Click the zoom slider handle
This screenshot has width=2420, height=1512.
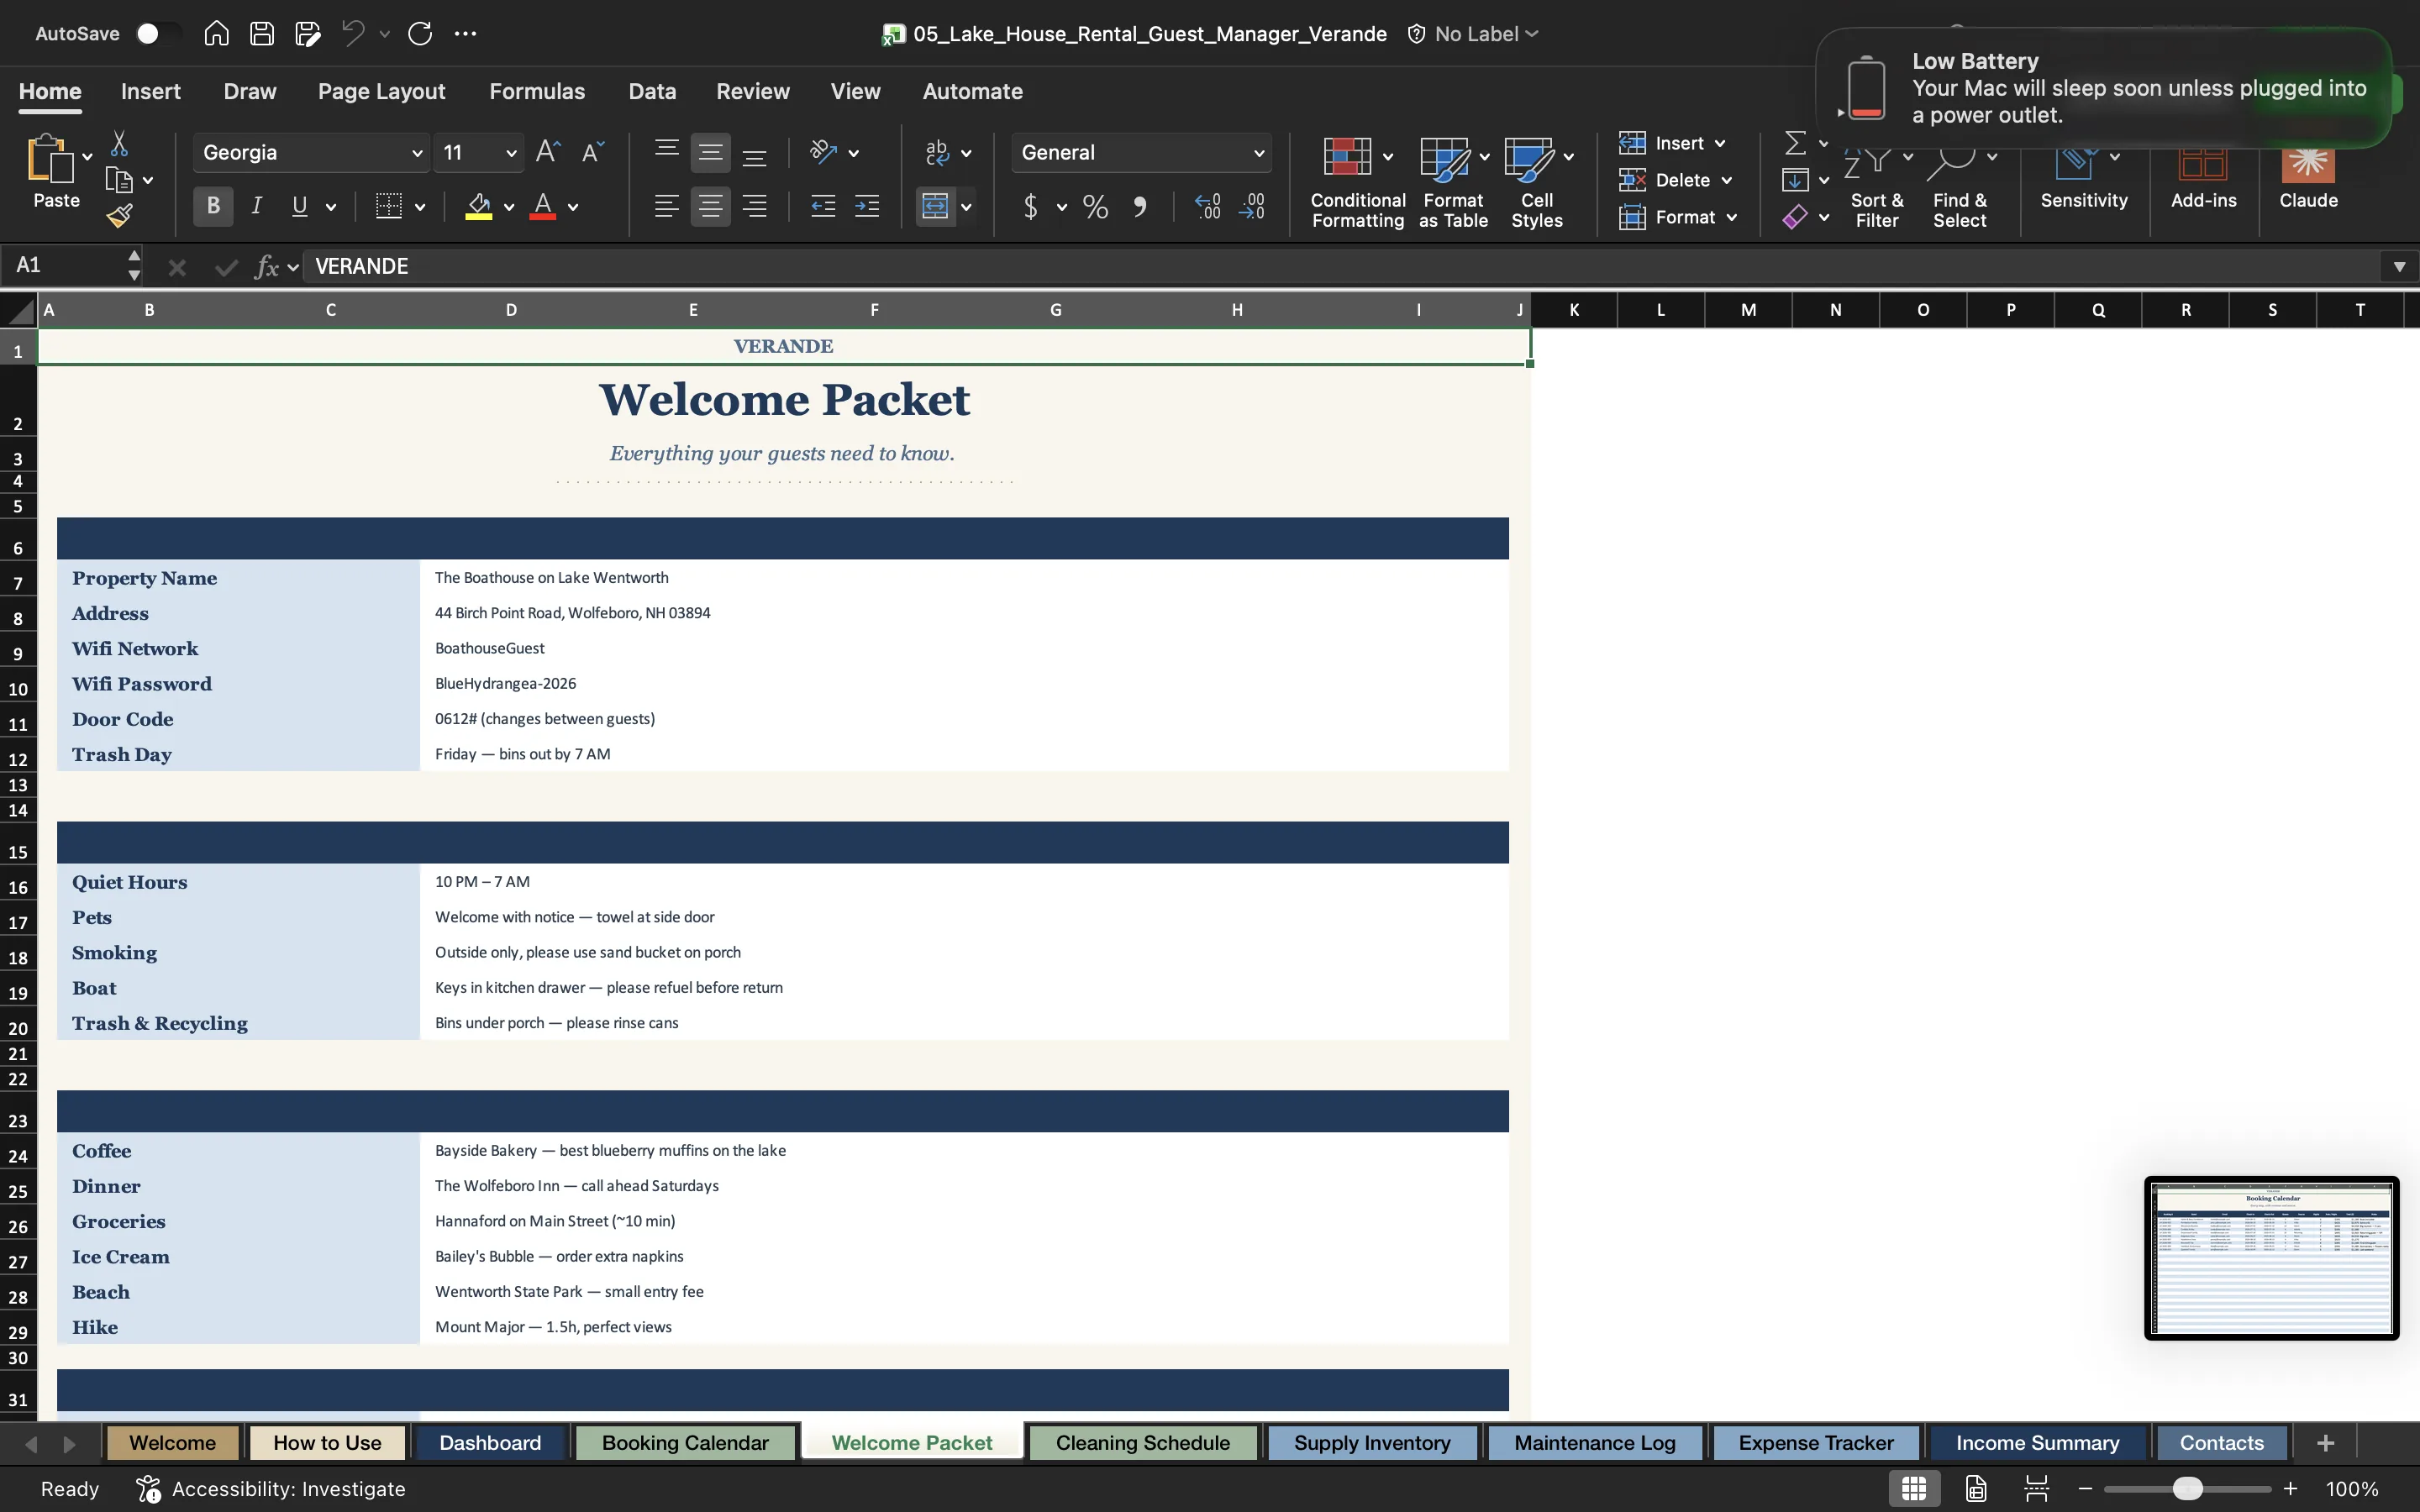click(x=2187, y=1488)
